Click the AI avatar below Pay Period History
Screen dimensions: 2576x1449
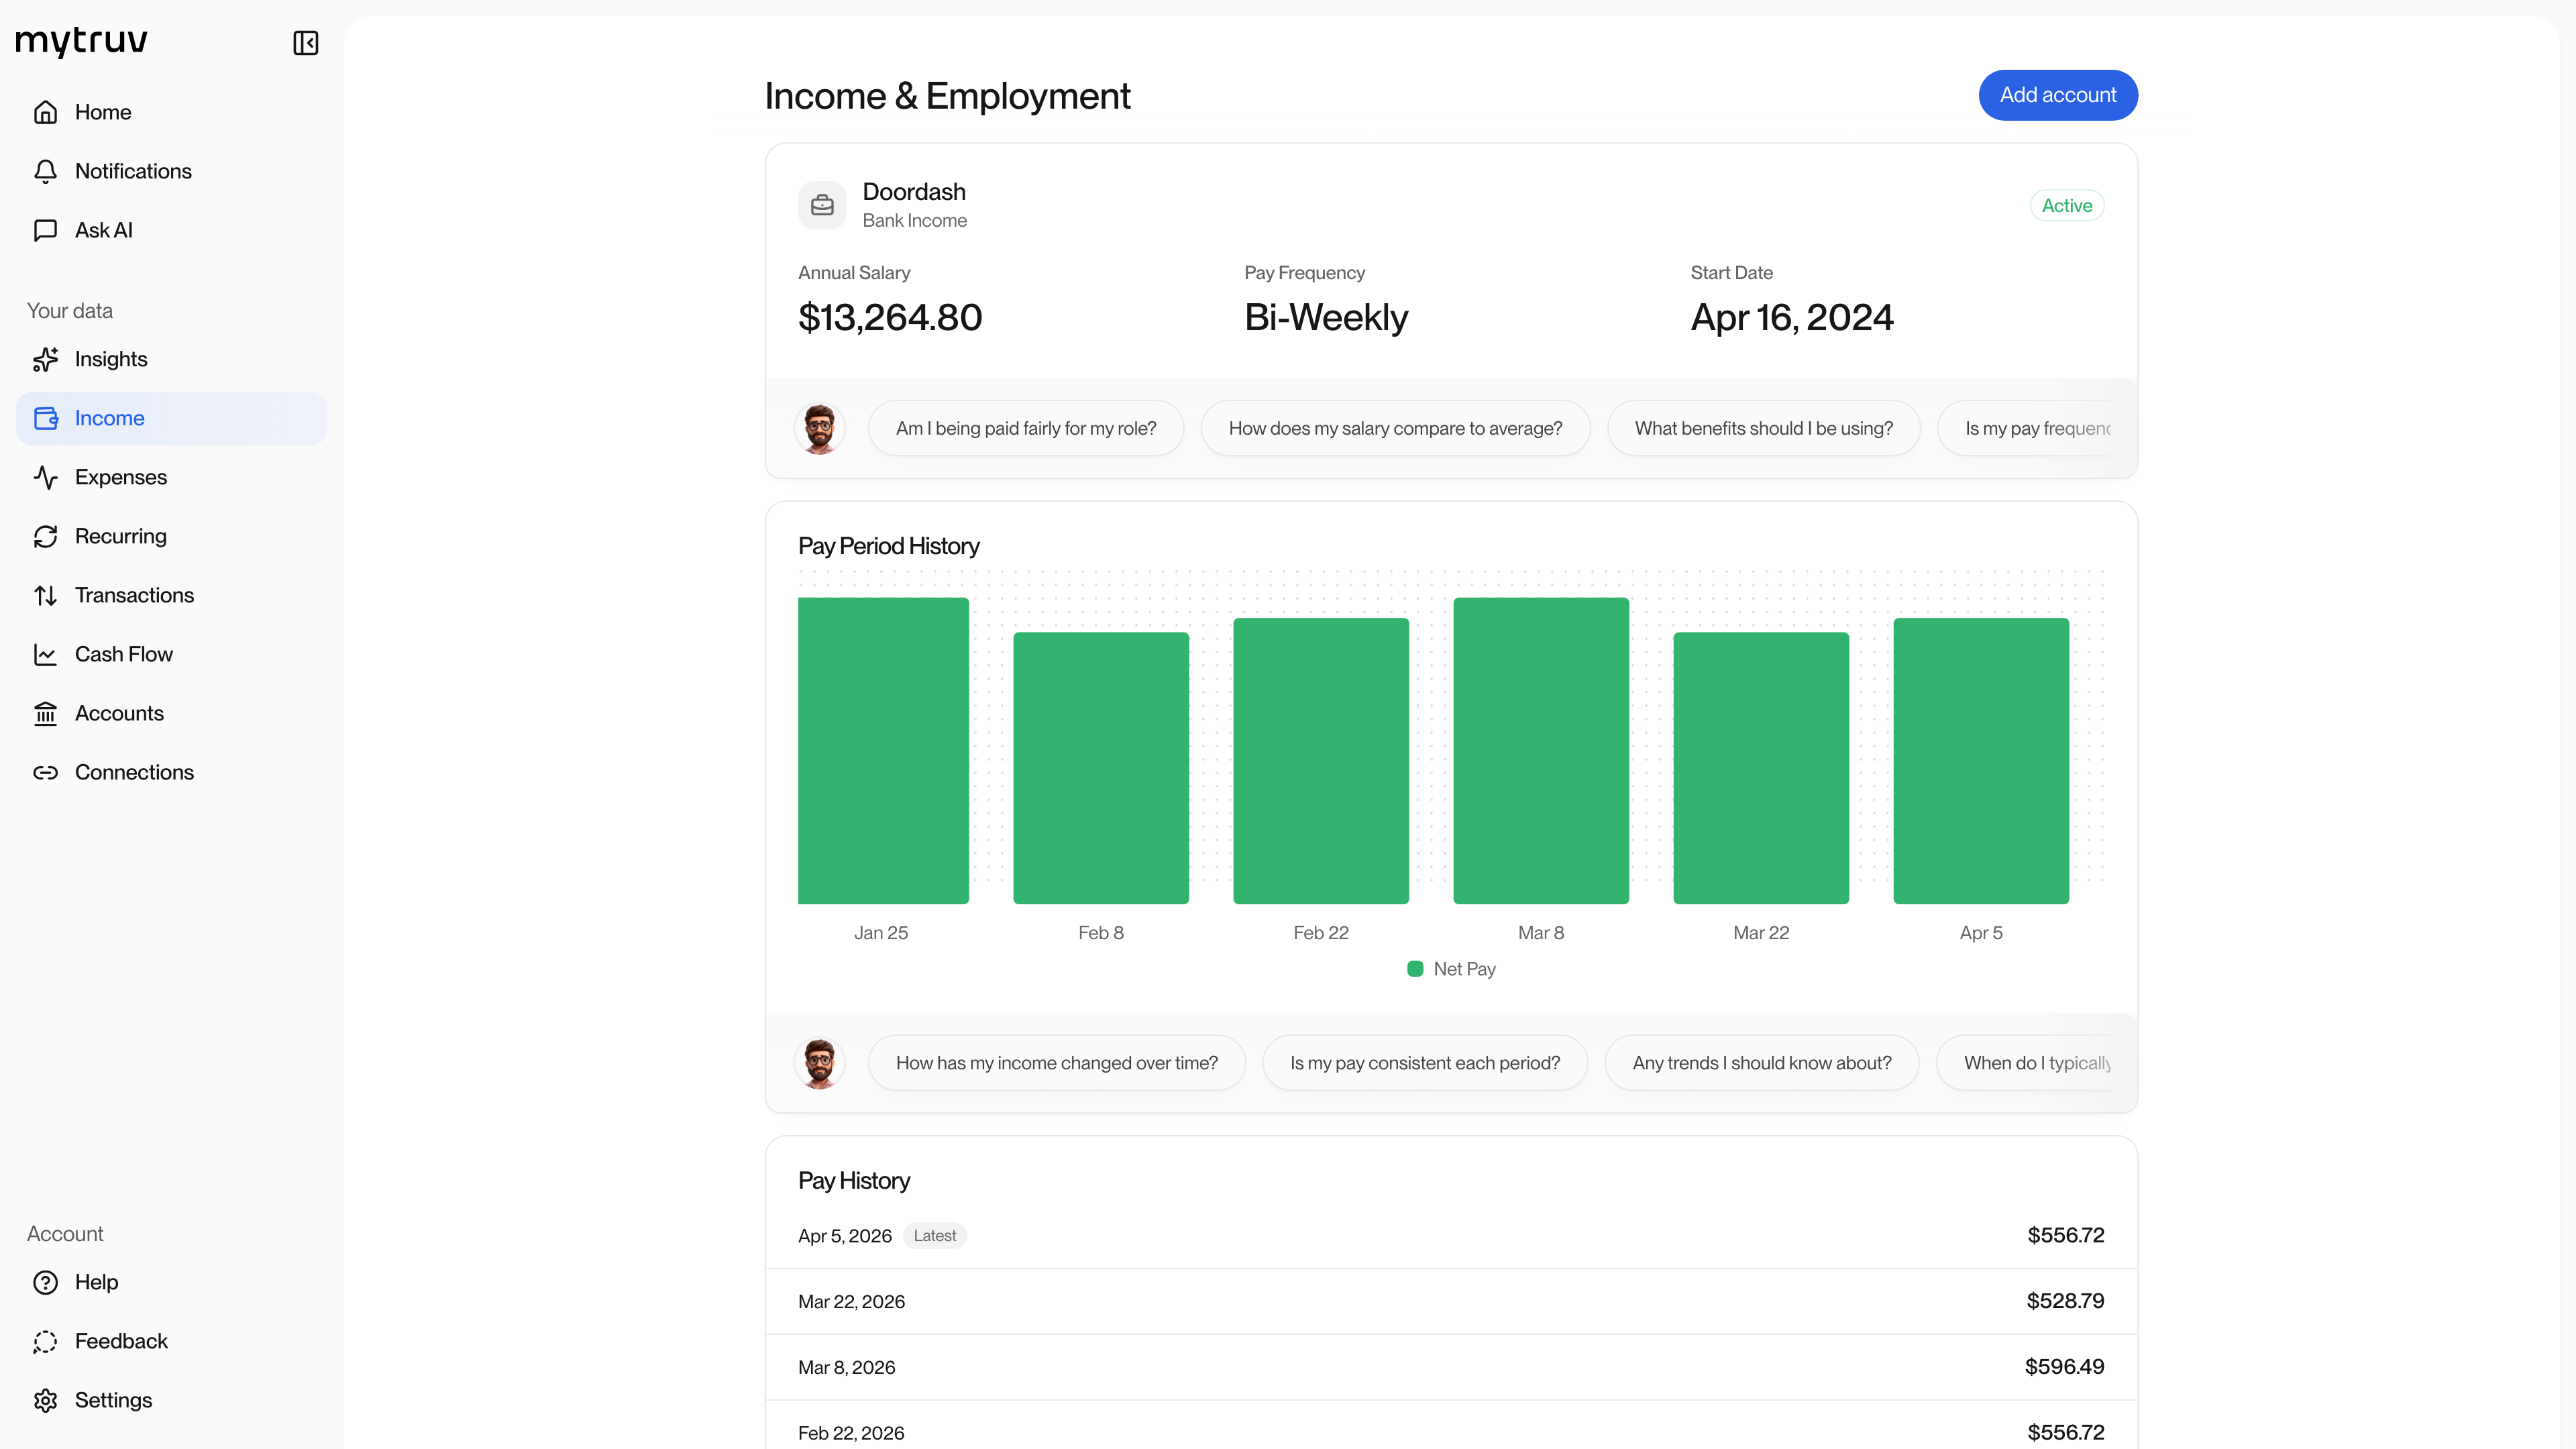point(820,1063)
